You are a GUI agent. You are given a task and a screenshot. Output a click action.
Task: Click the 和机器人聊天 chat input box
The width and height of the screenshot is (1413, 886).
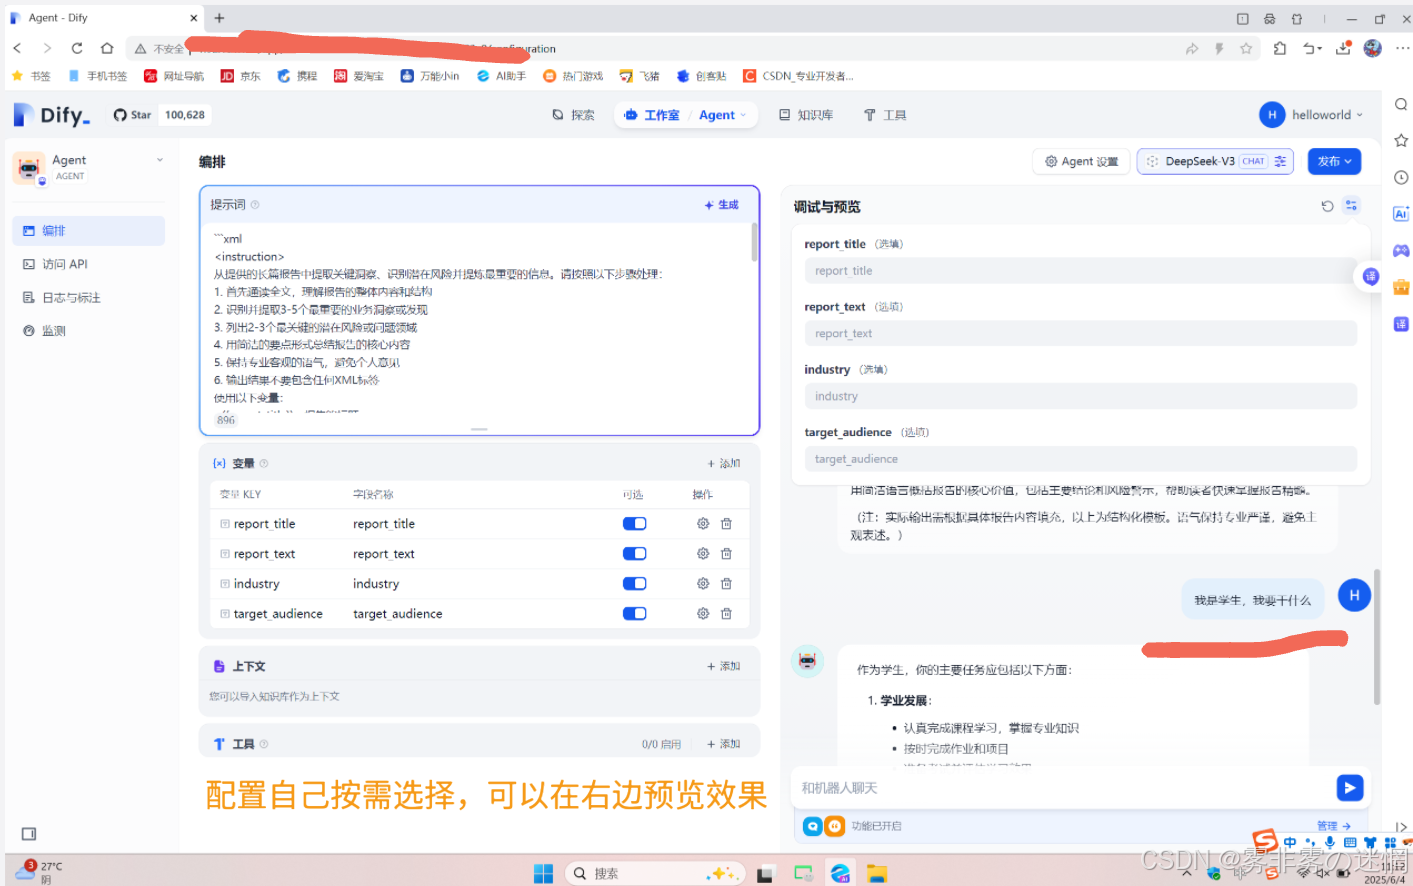[x=1064, y=788]
